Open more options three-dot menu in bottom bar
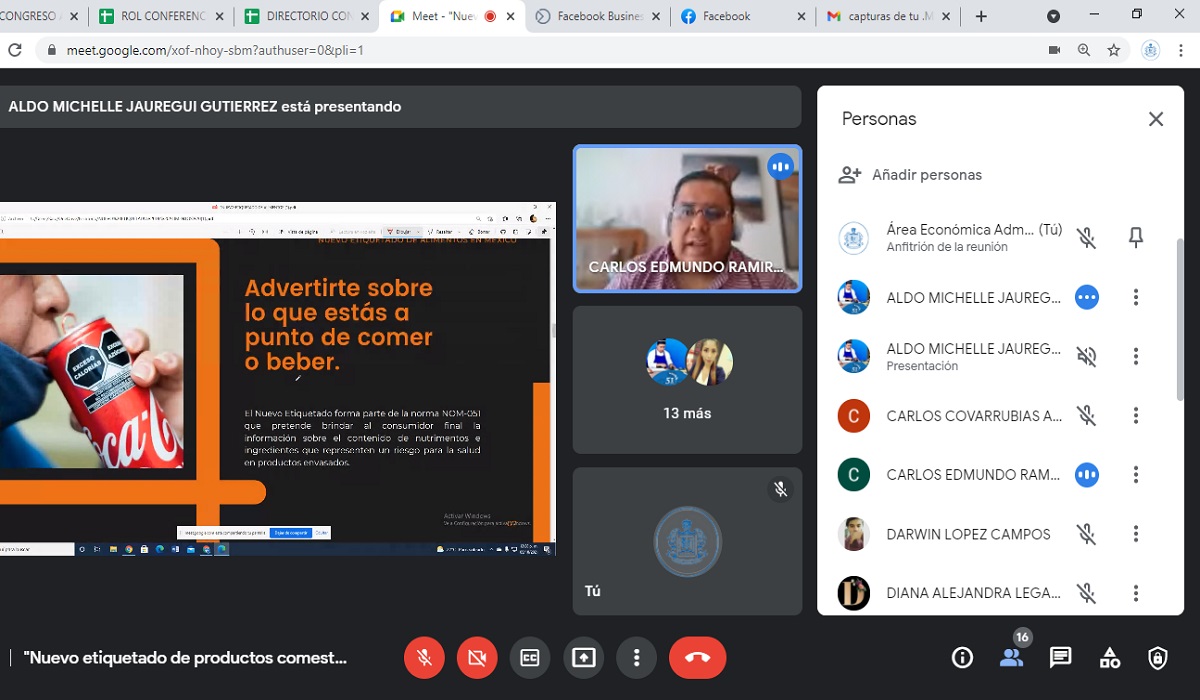 click(x=636, y=658)
